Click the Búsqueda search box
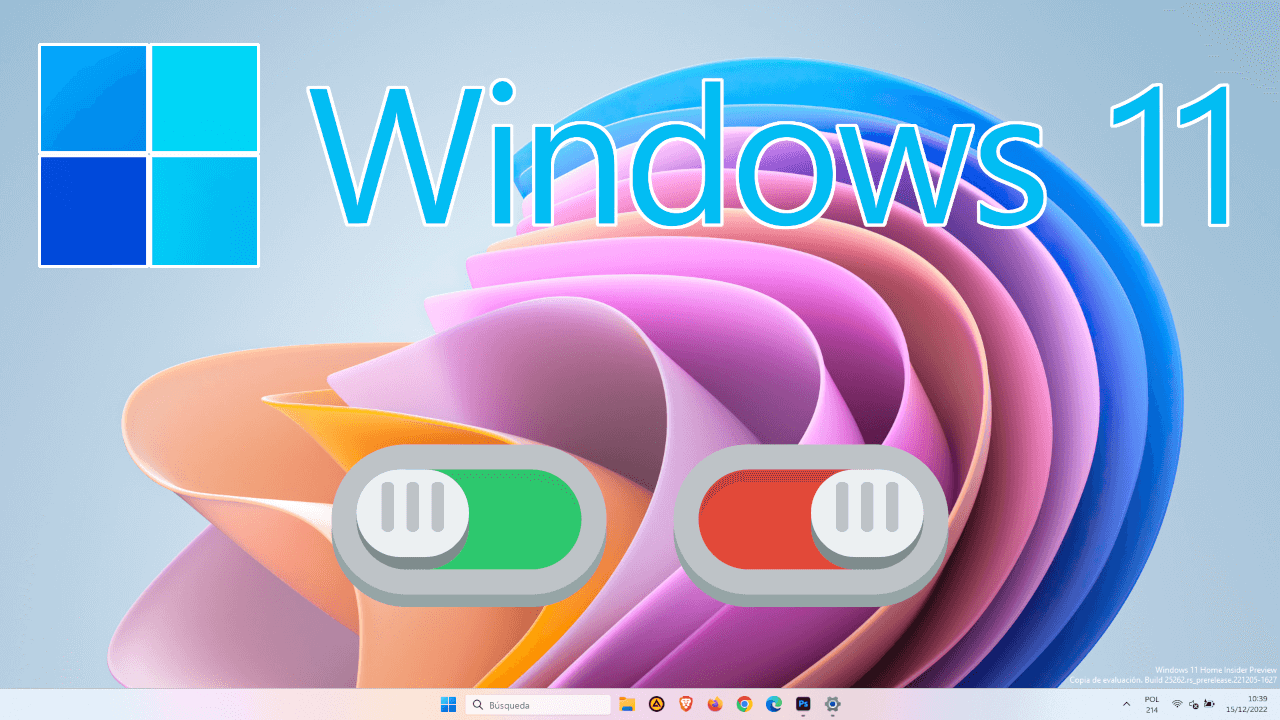The image size is (1280, 720). pyautogui.click(x=538, y=704)
